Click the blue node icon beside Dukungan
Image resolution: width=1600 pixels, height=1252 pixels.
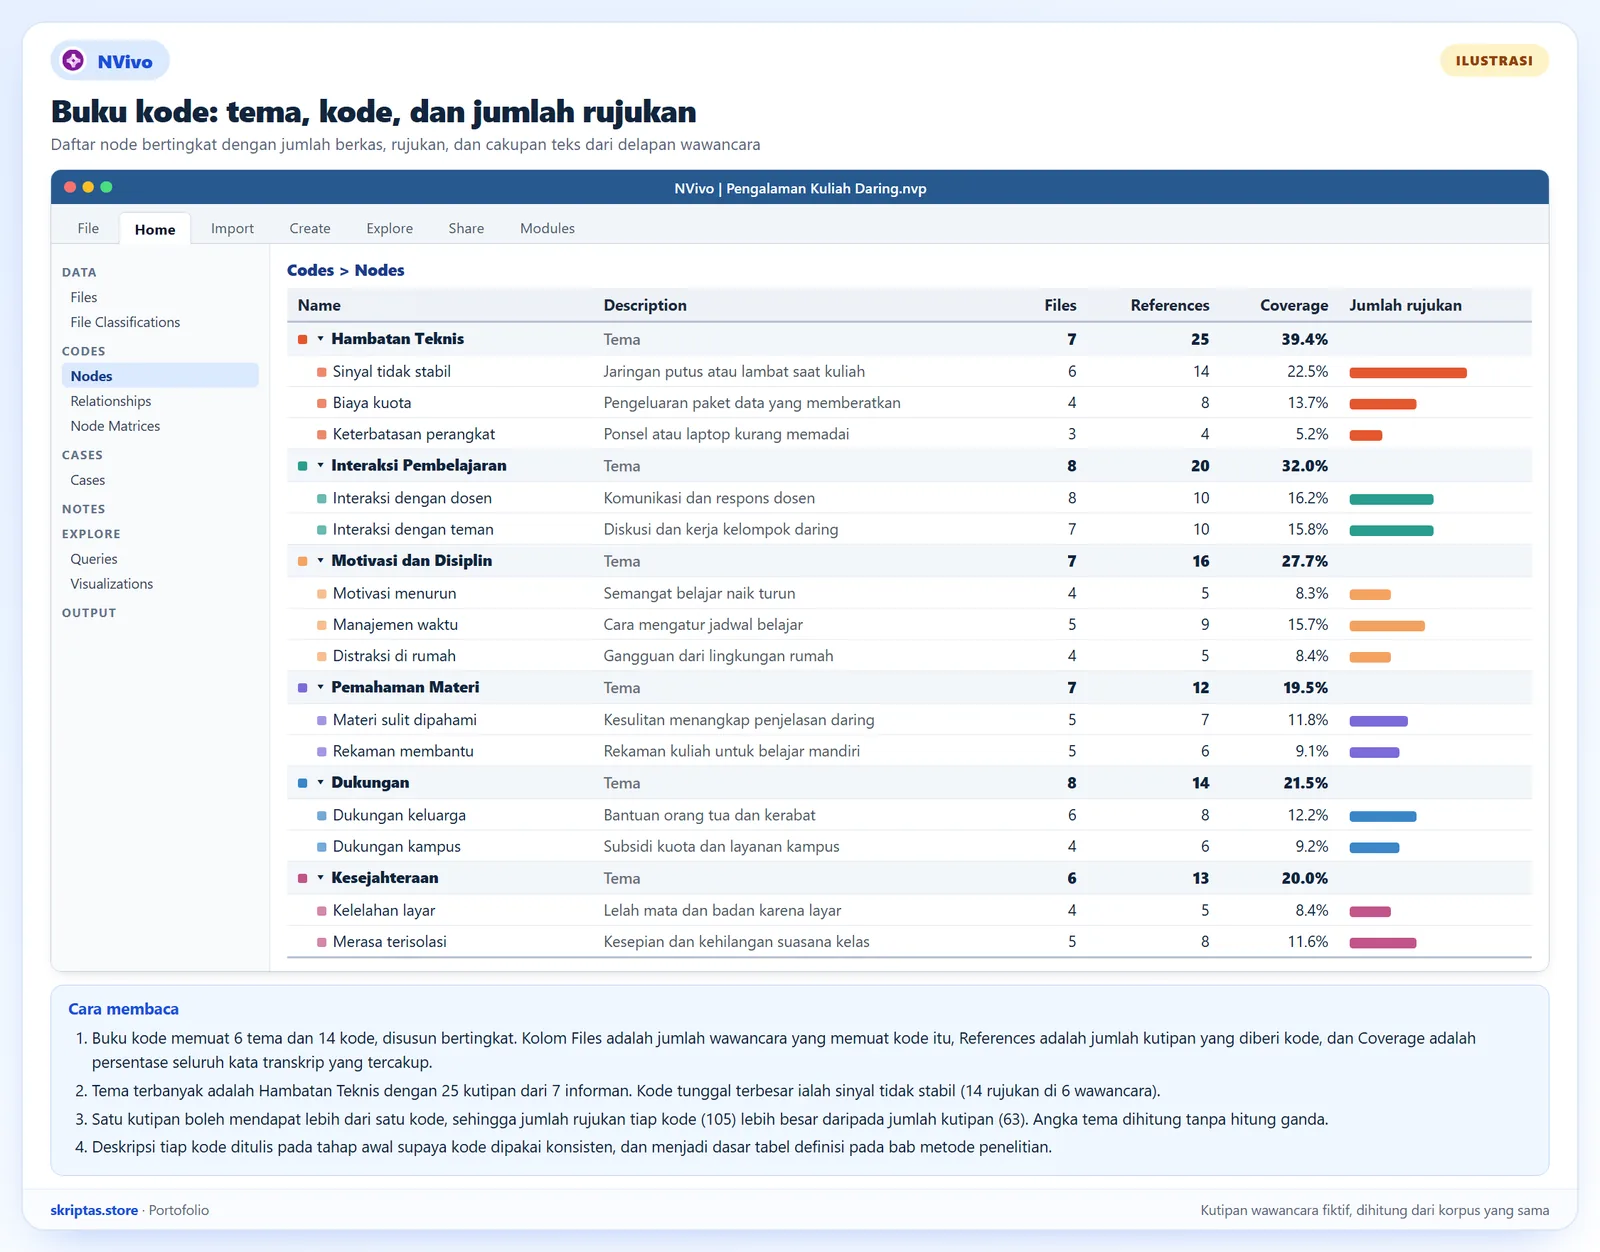[x=303, y=783]
